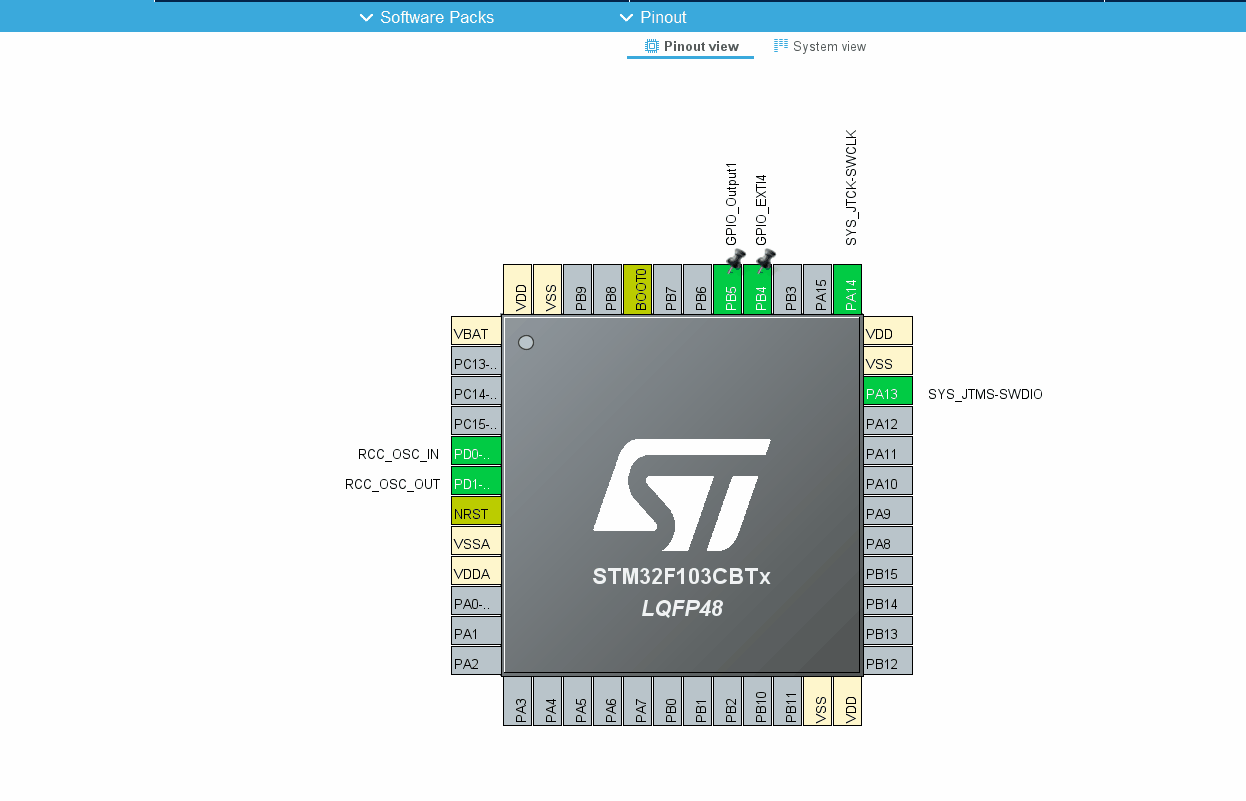Click the RCC_OSC_IN signal label
The width and height of the screenshot is (1246, 801).
click(398, 454)
